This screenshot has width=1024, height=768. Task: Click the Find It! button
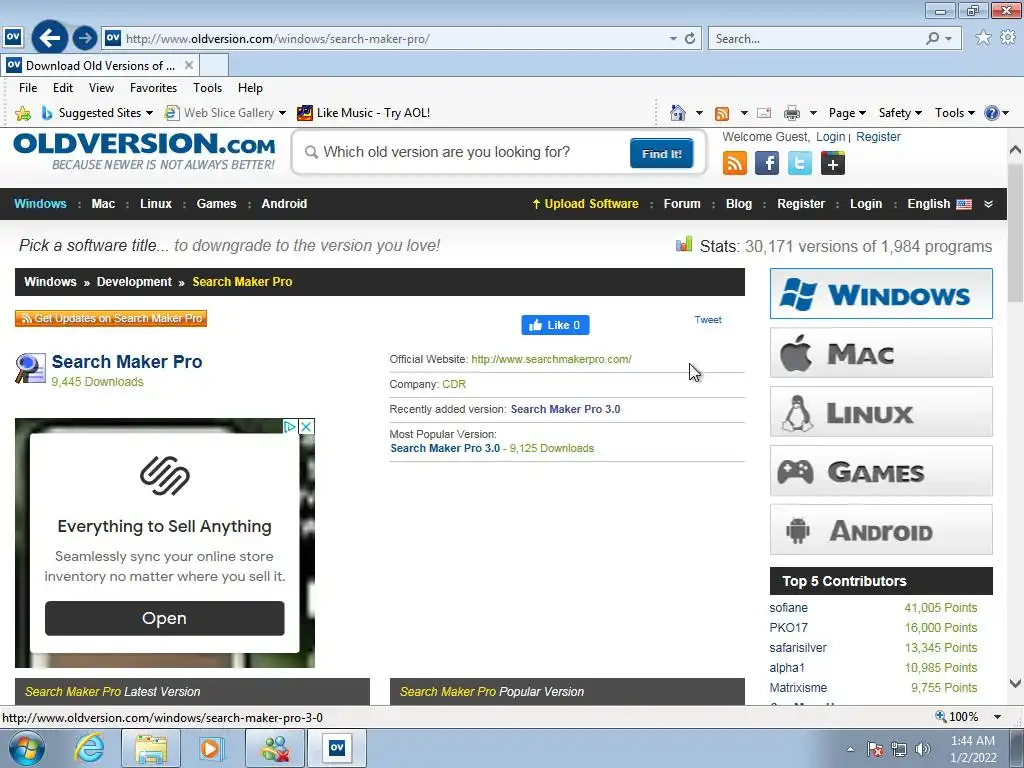(662, 153)
